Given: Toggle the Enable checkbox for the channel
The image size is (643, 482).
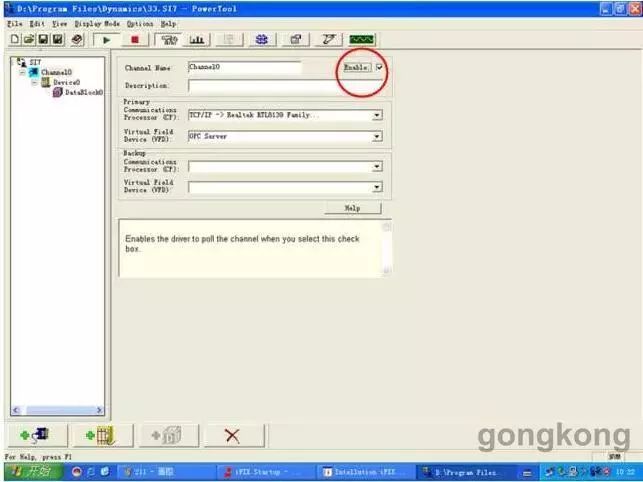Looking at the screenshot, I should pyautogui.click(x=379, y=67).
